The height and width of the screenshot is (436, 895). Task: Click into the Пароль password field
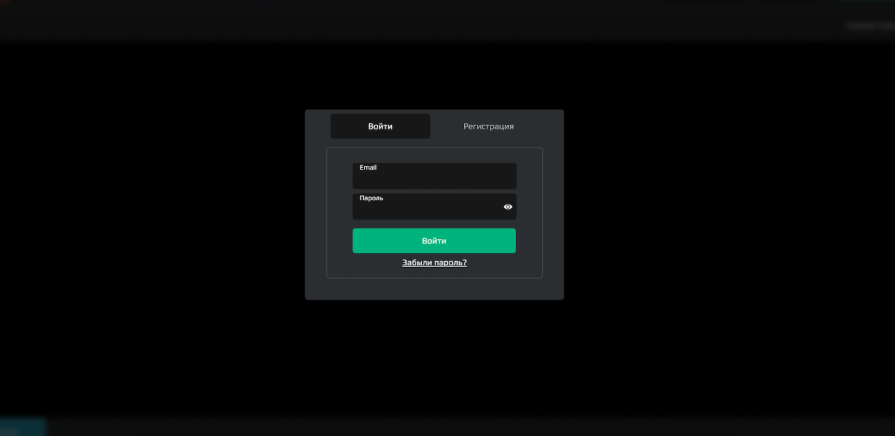(x=434, y=207)
